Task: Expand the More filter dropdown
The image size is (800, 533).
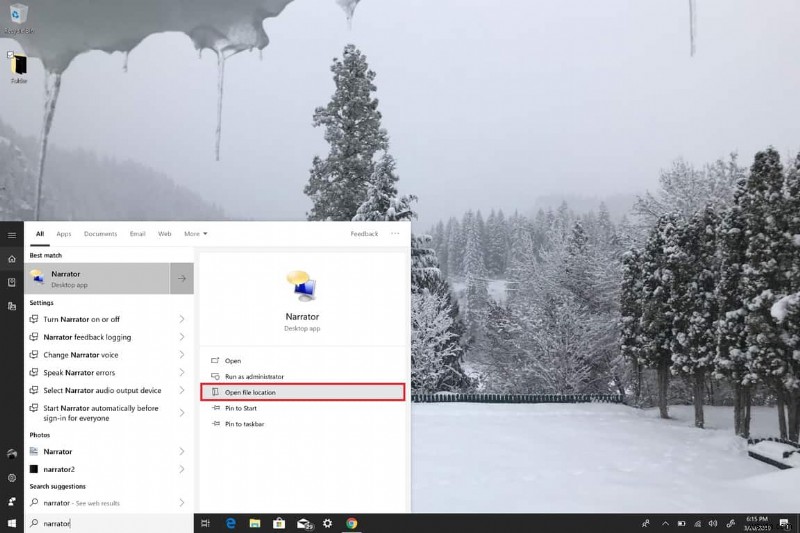Action: 195,234
